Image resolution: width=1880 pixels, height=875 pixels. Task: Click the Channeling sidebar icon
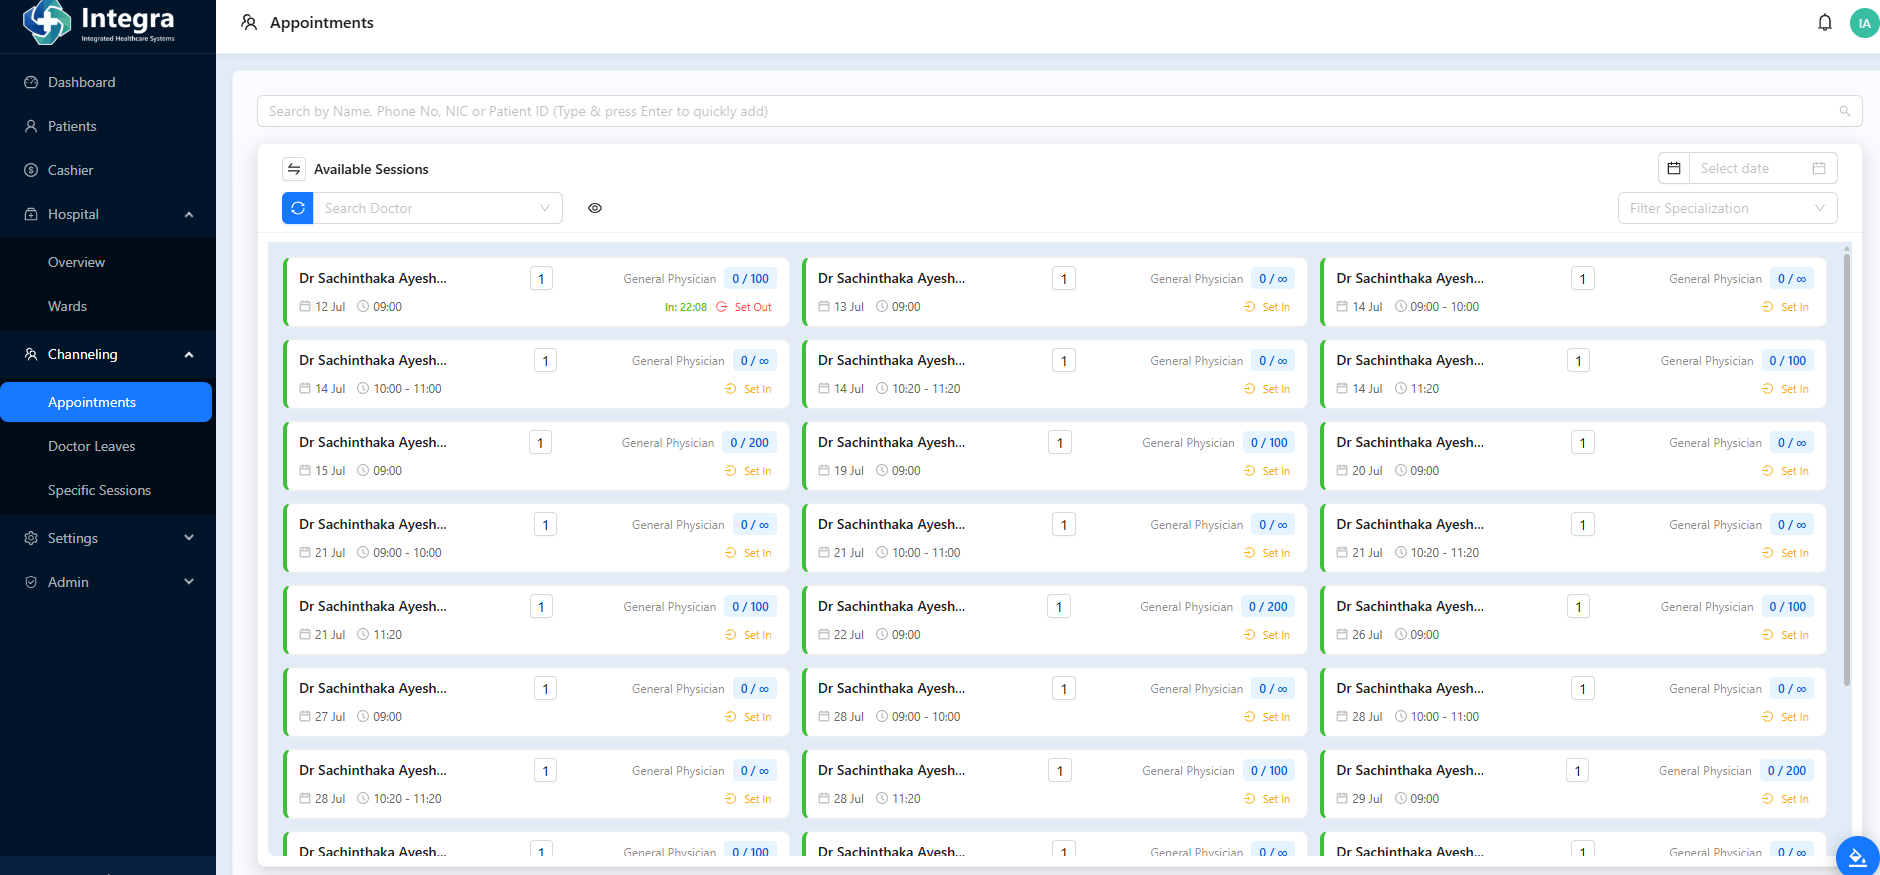coord(31,354)
